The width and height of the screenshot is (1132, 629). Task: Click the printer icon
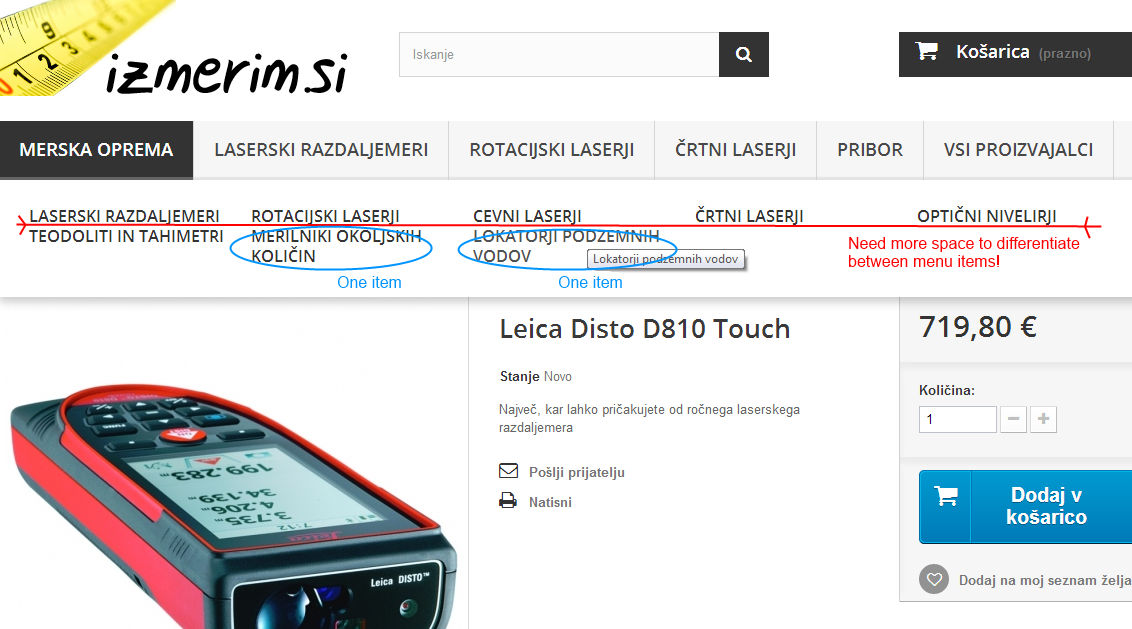tap(508, 500)
